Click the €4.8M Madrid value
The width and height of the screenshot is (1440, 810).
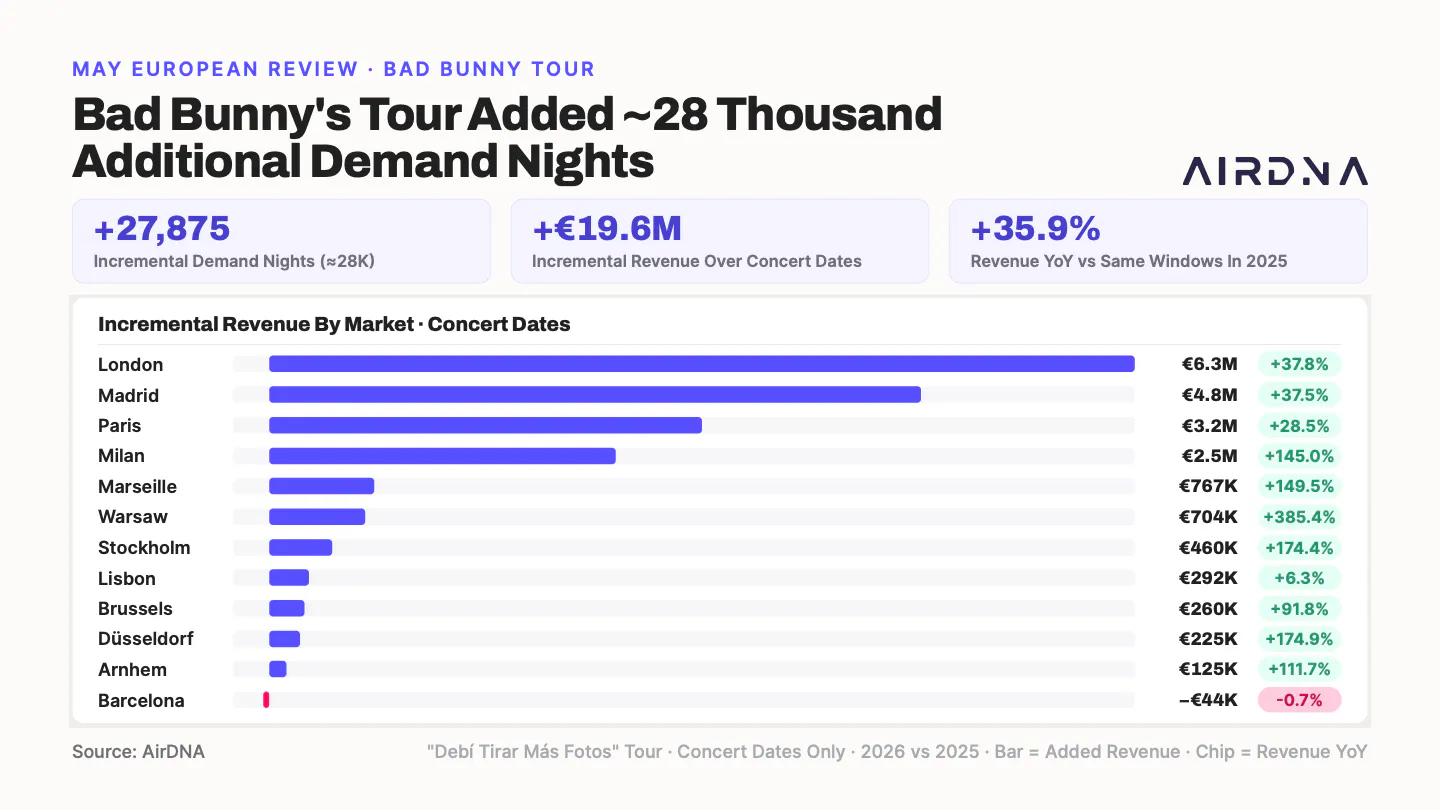tap(1209, 395)
